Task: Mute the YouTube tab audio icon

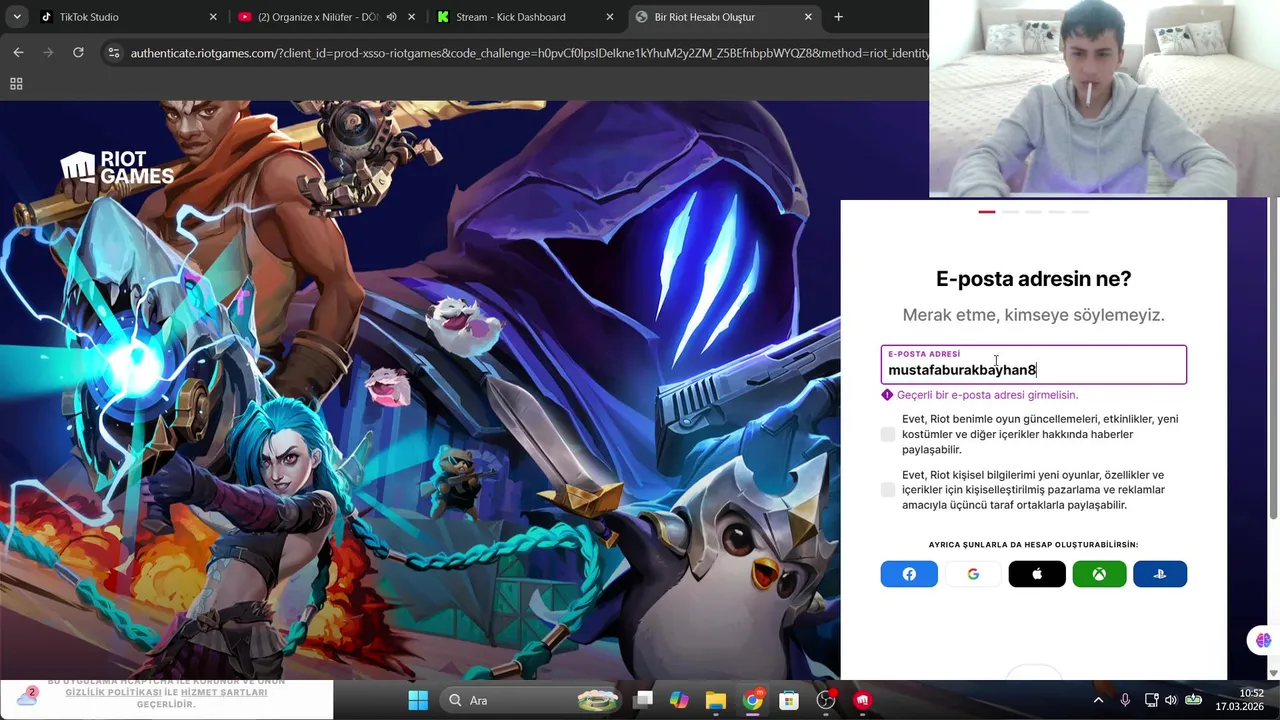Action: 391,17
